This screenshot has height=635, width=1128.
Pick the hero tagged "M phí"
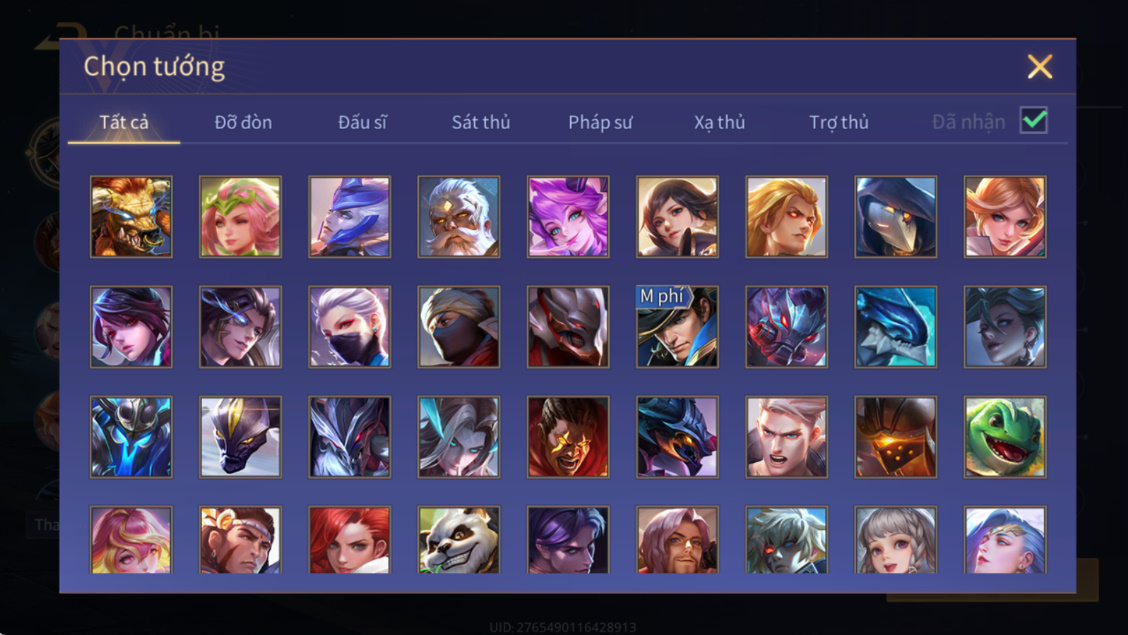tap(677, 326)
